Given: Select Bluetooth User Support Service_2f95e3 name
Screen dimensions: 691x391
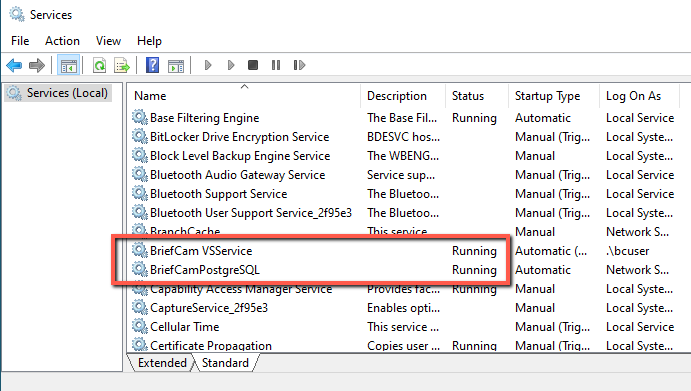Looking at the screenshot, I should click(x=251, y=212).
